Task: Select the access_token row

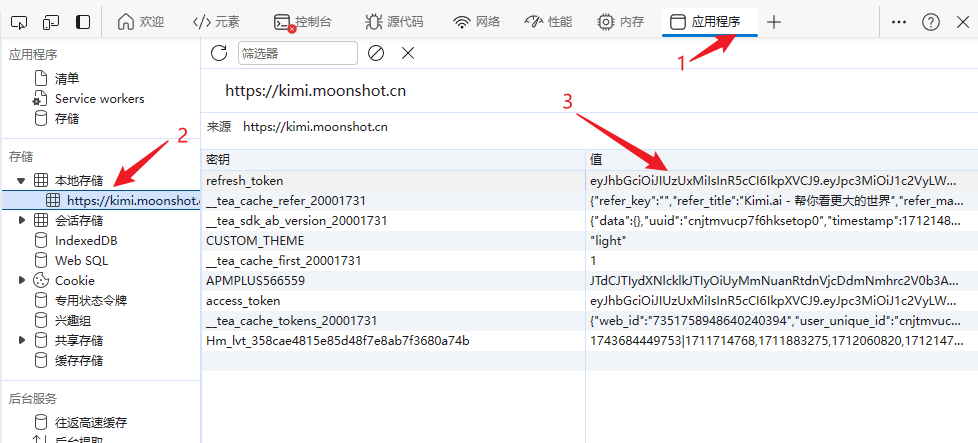Action: 392,301
